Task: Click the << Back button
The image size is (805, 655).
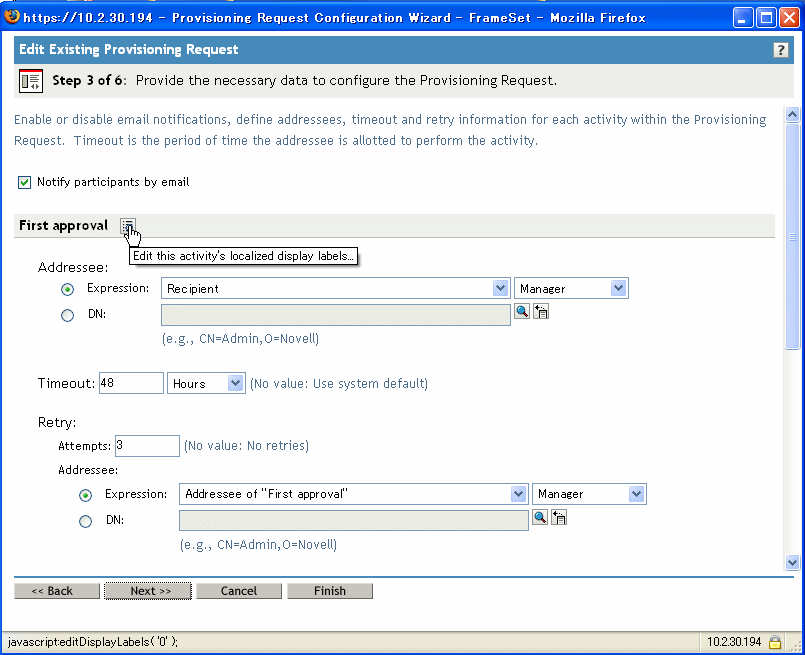Action: pos(57,591)
